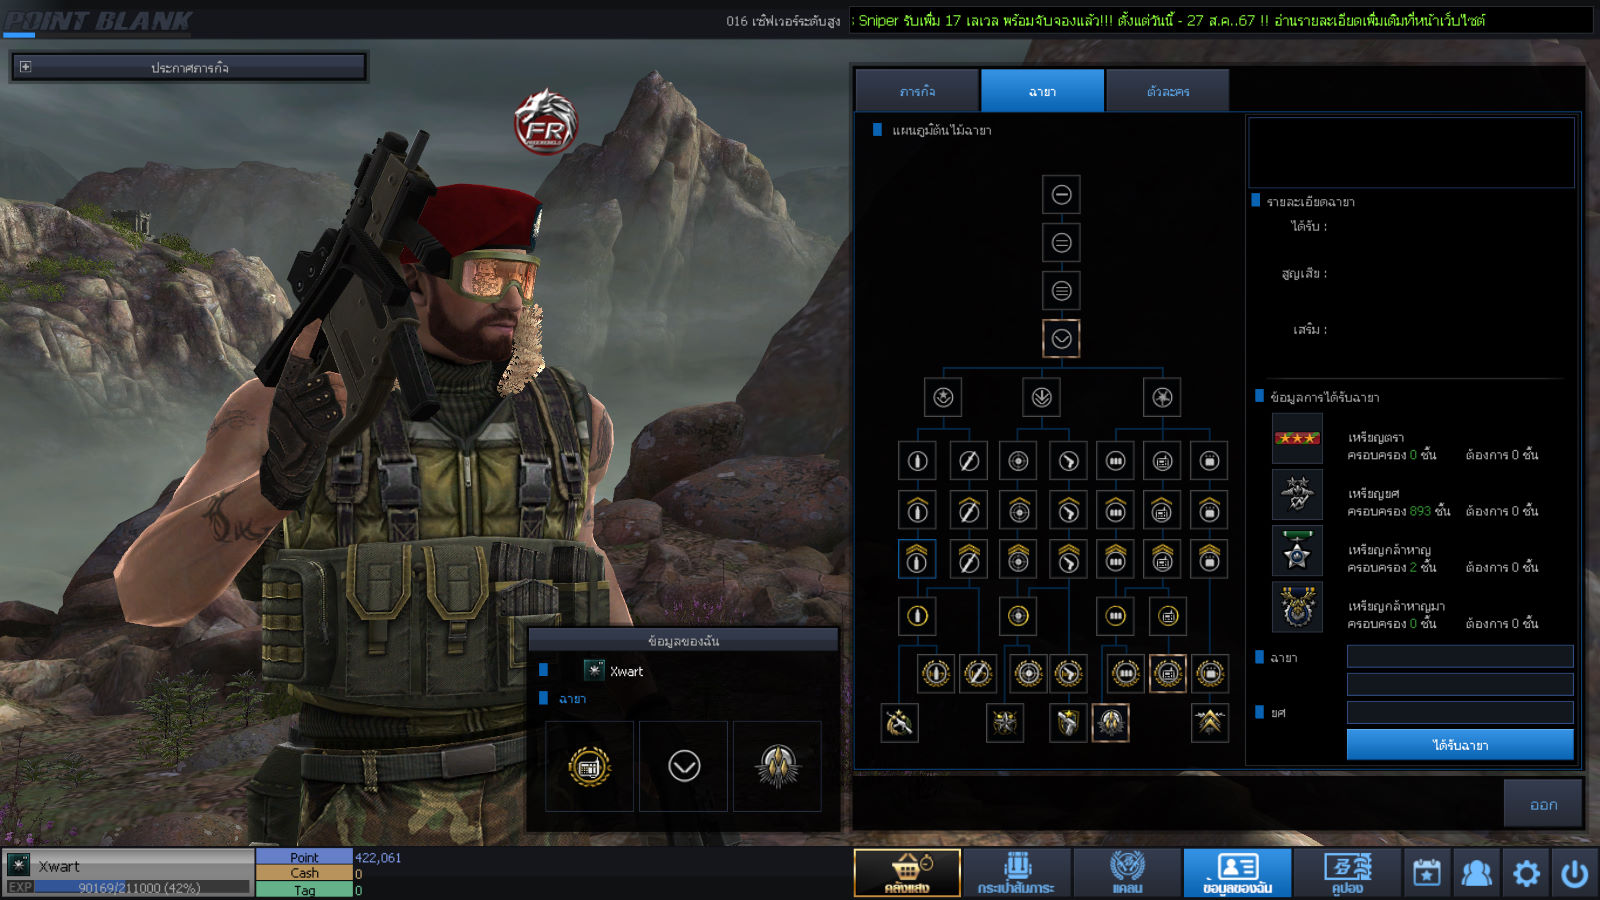Open the แคลน clan menu

pos(1127,873)
